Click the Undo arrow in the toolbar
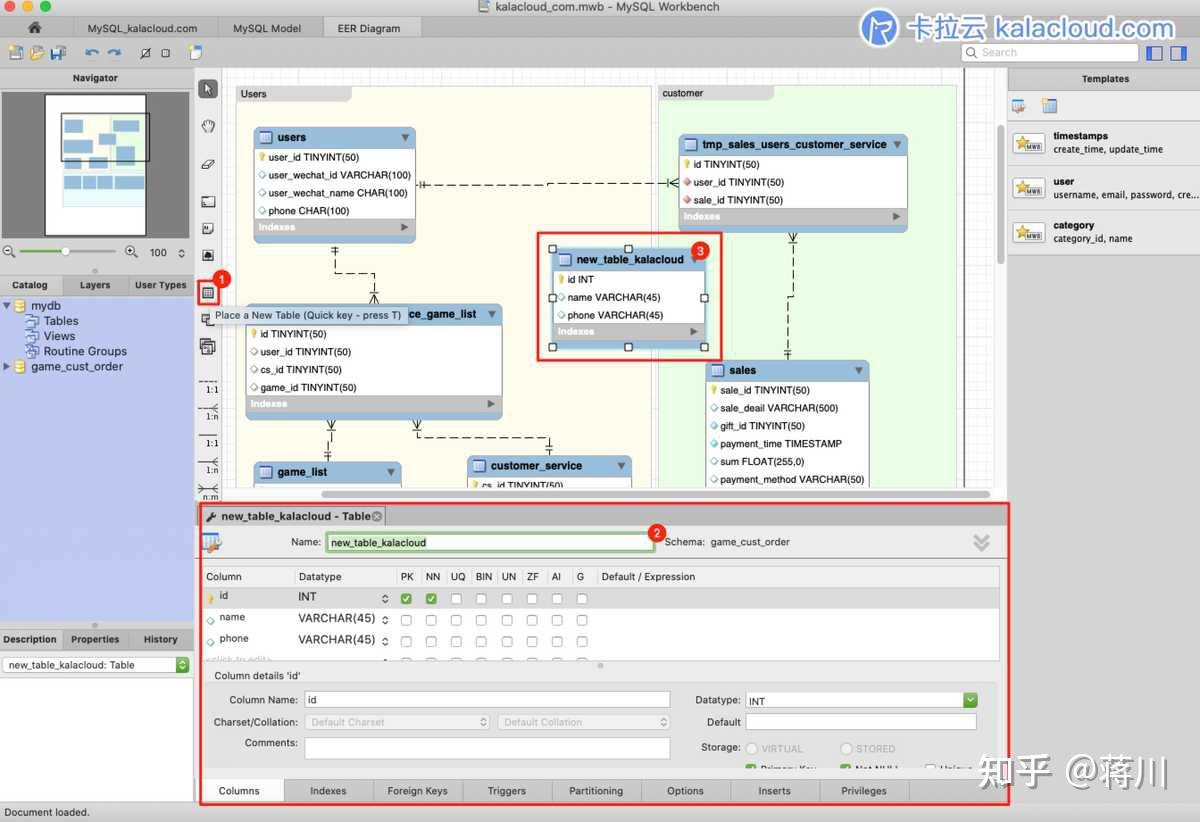Screen dimensions: 1200x822 (91, 52)
